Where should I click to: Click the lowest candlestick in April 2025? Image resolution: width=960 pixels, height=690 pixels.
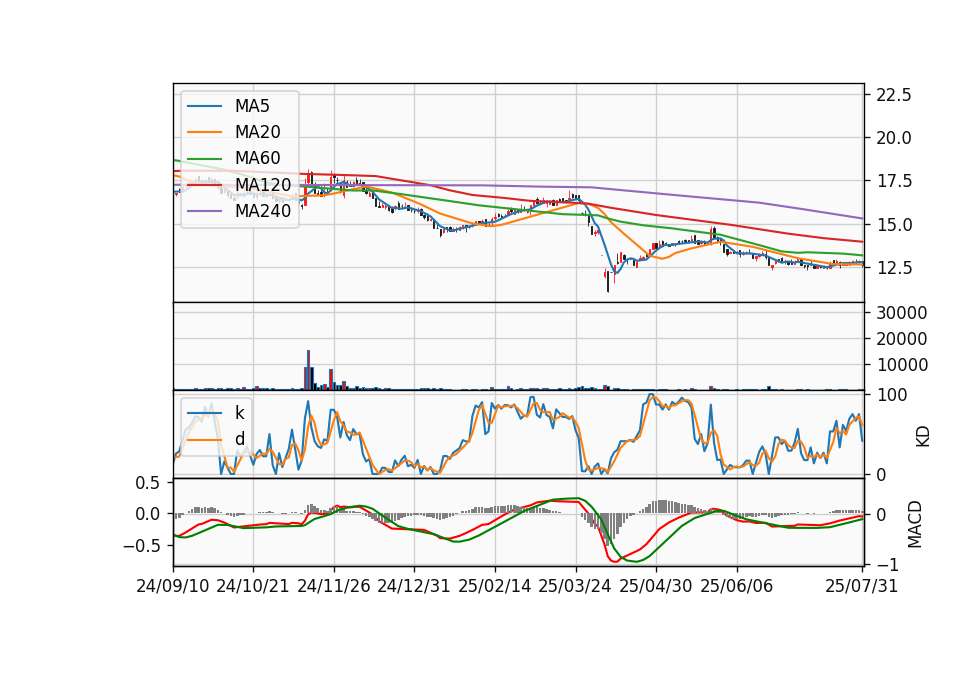coord(607,282)
